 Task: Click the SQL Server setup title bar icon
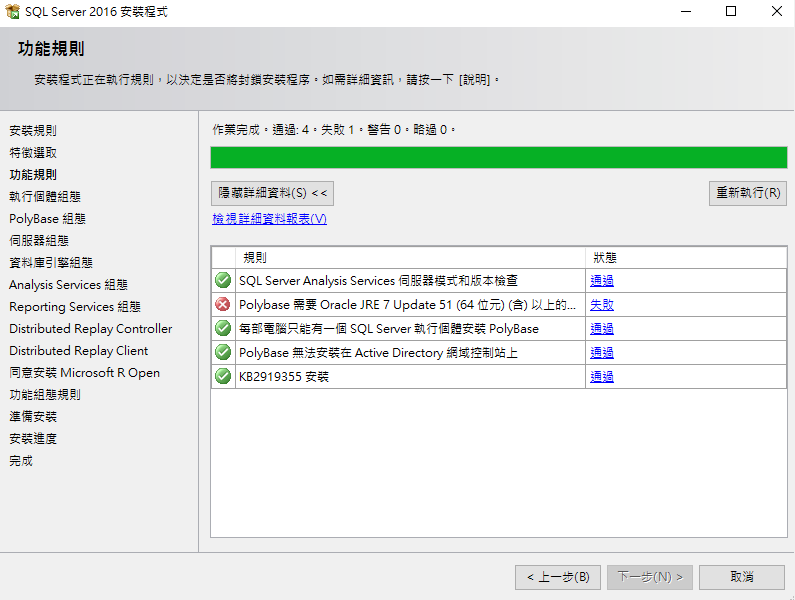(x=12, y=11)
